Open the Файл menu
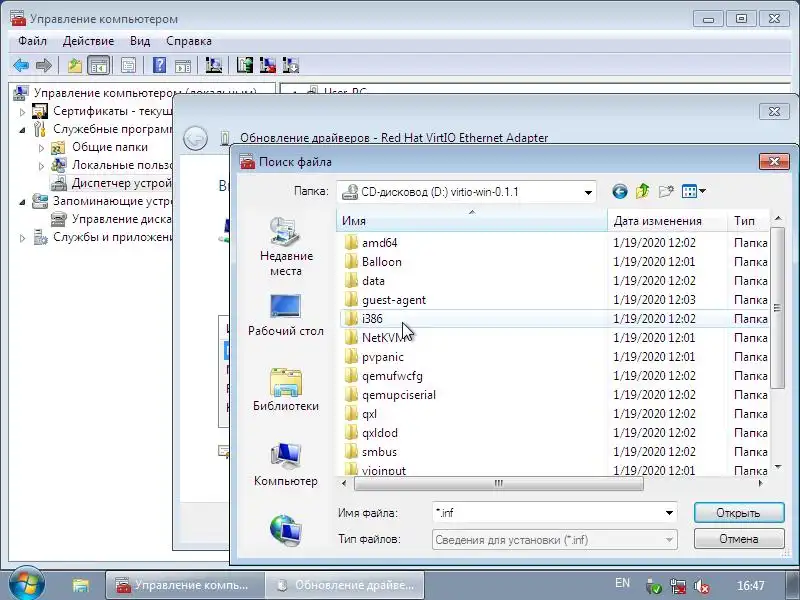Image resolution: width=800 pixels, height=600 pixels. 32,41
